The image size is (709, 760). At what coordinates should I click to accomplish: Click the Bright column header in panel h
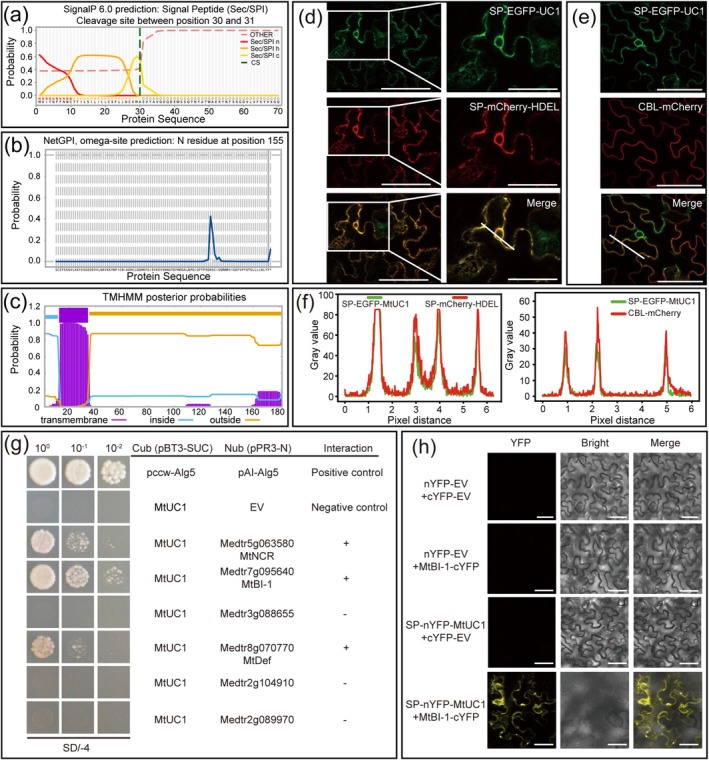tap(595, 443)
